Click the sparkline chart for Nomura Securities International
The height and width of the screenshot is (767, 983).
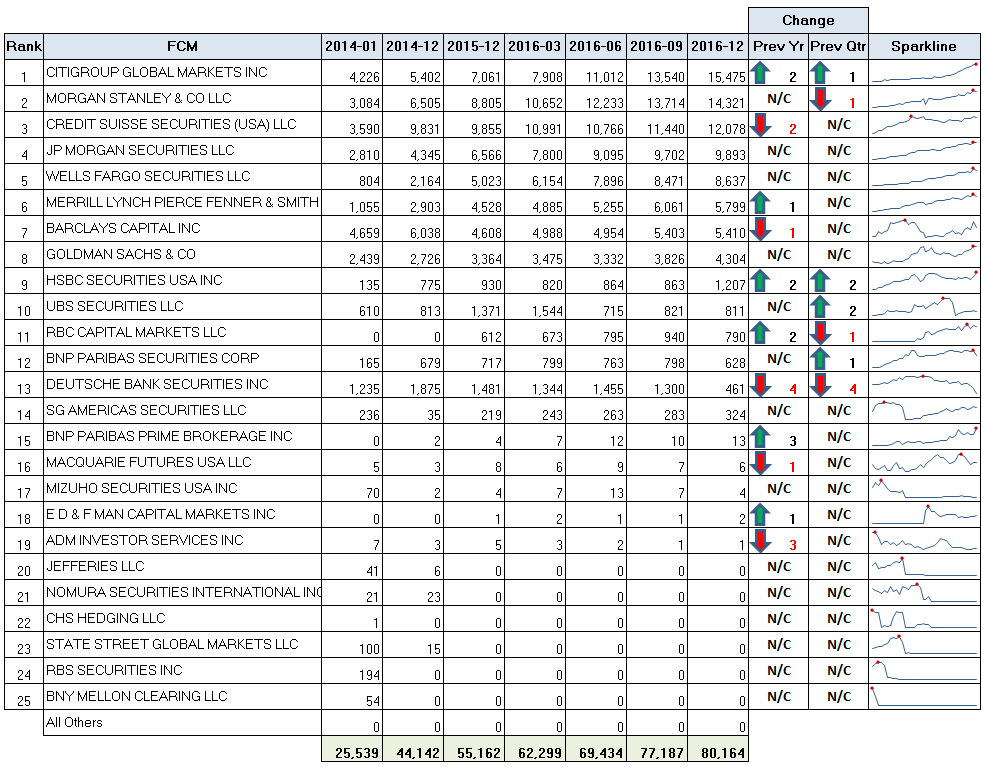coord(925,593)
